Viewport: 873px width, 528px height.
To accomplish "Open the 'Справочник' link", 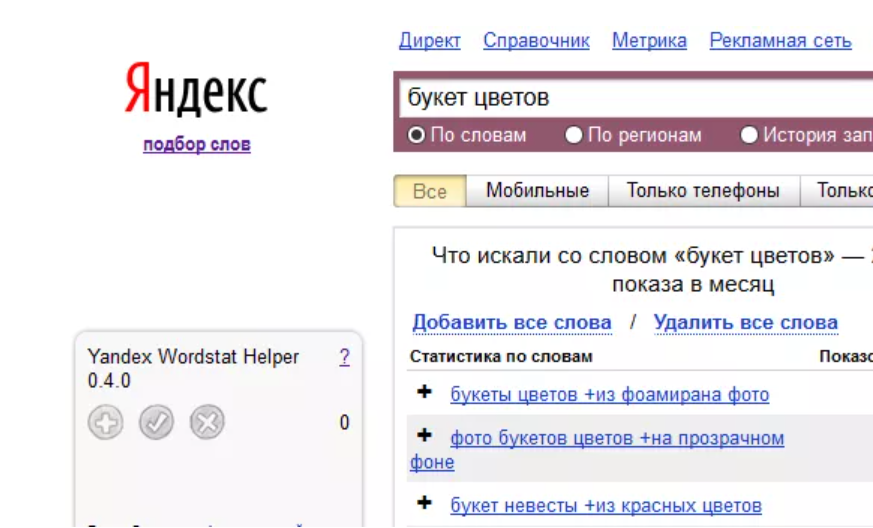I will click(536, 41).
